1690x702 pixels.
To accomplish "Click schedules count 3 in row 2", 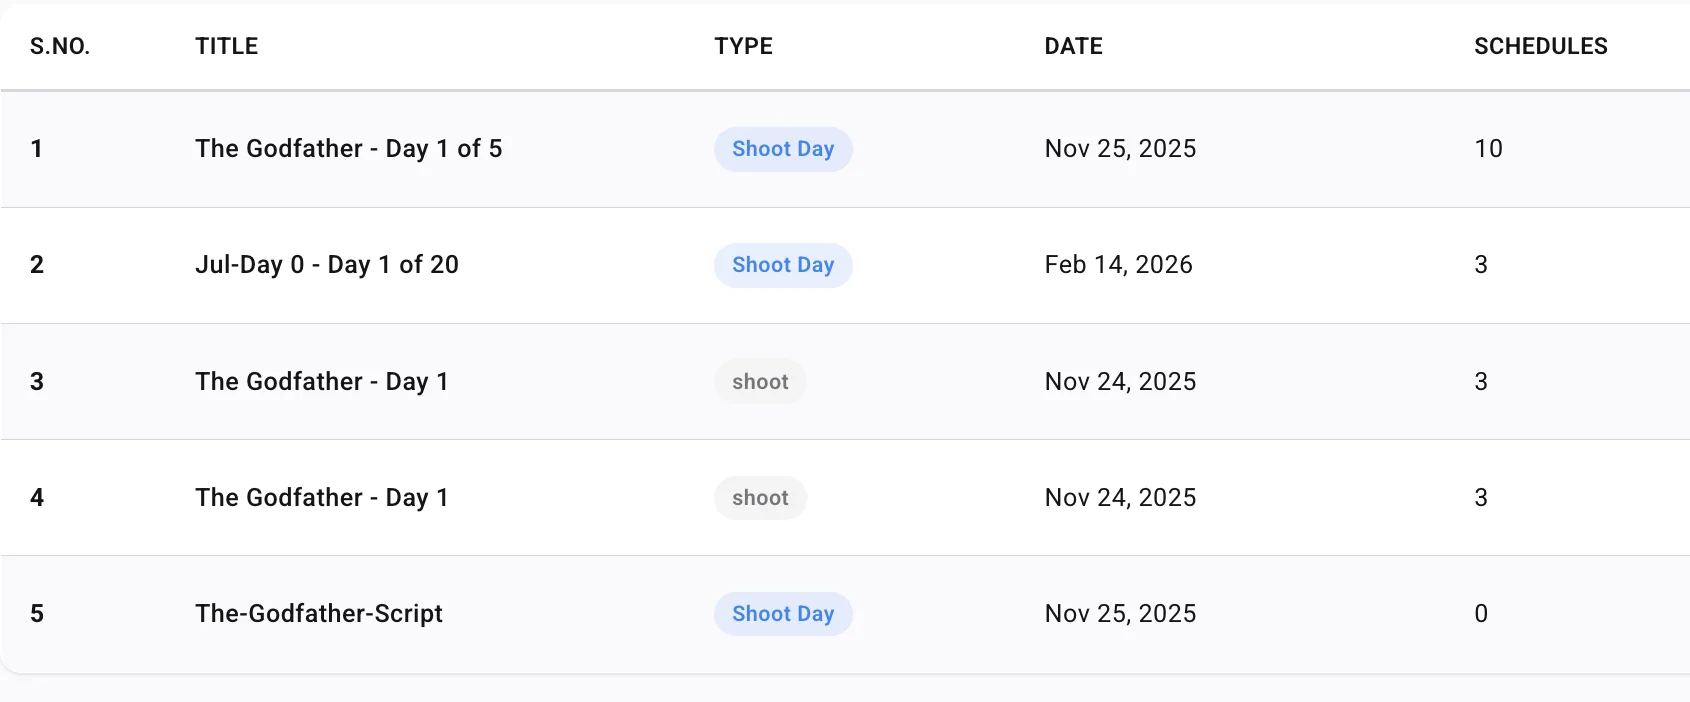I will pos(1481,265).
